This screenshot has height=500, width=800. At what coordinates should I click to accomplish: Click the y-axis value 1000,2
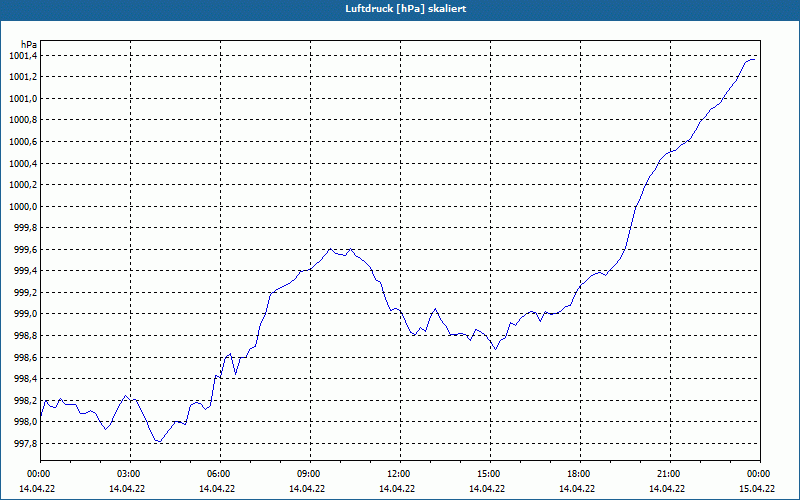point(23,185)
